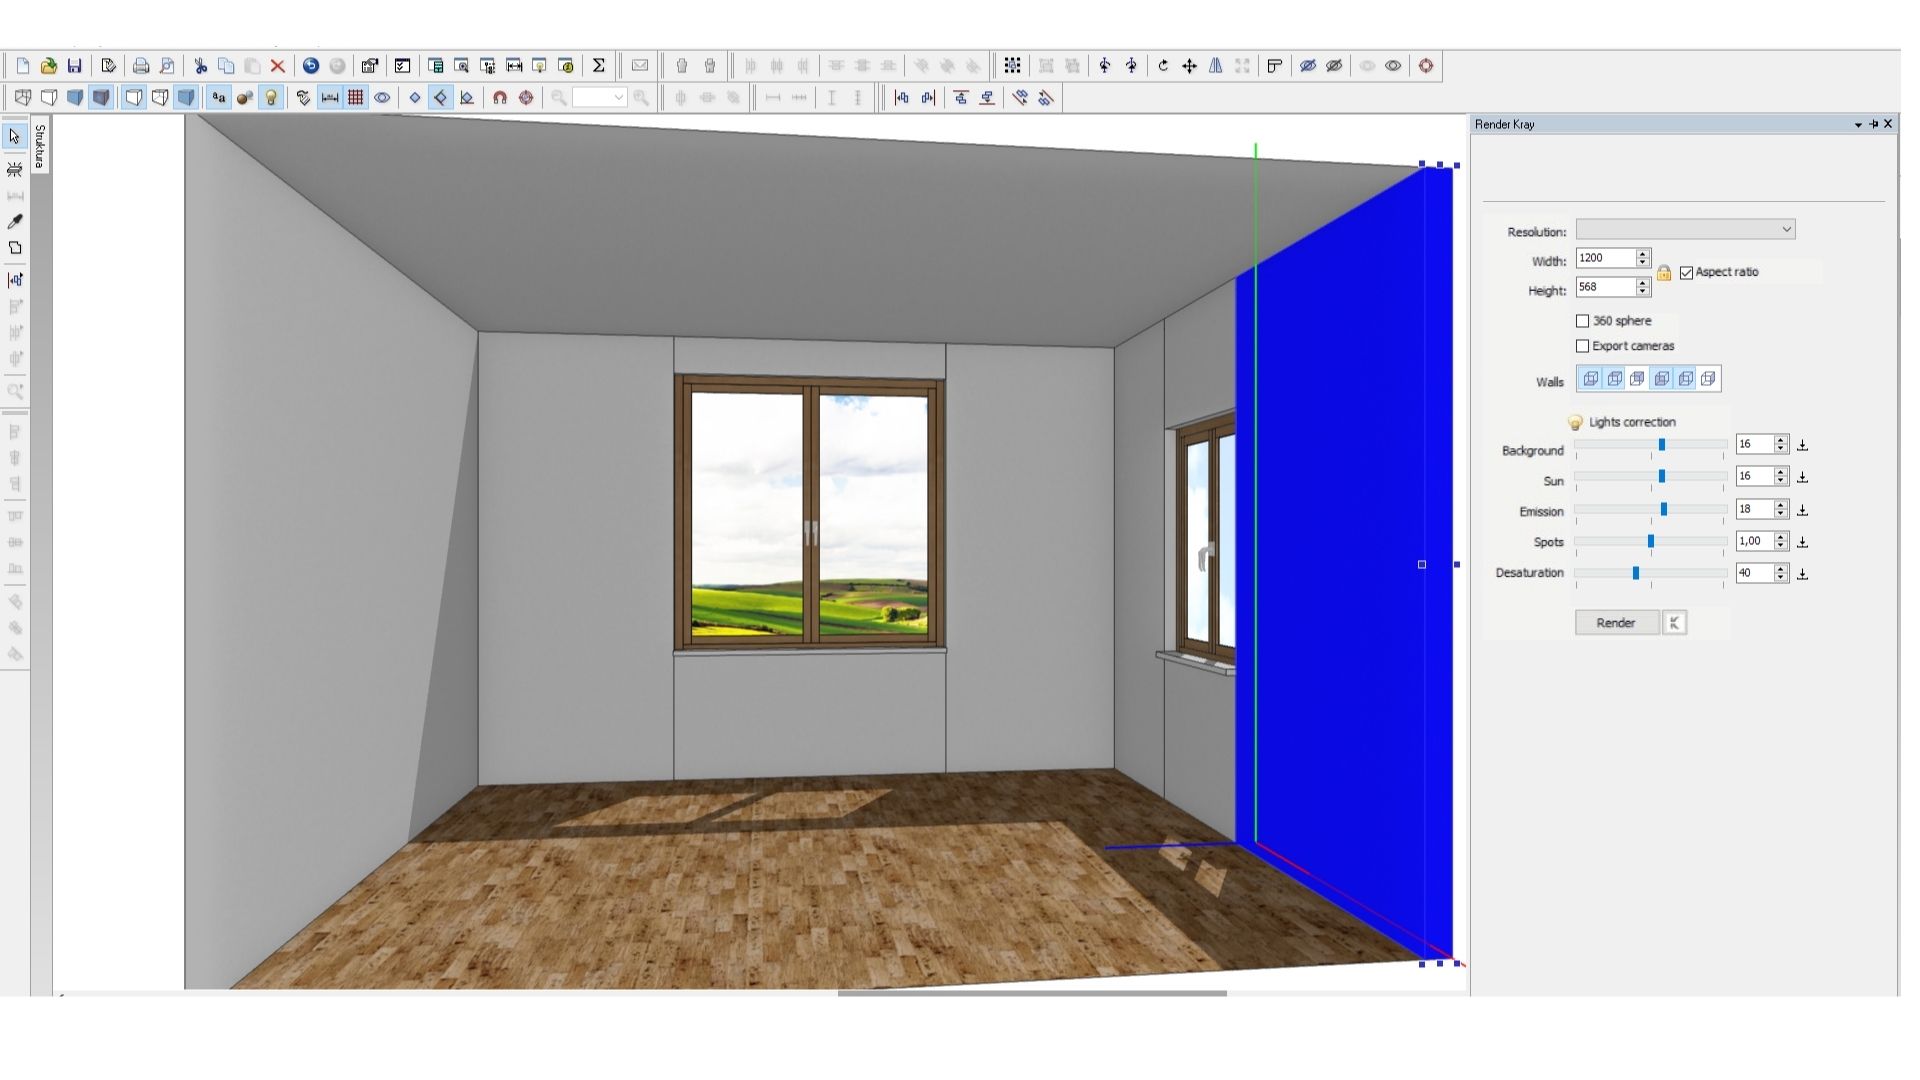Click the Desaturation slider handle

click(1636, 573)
